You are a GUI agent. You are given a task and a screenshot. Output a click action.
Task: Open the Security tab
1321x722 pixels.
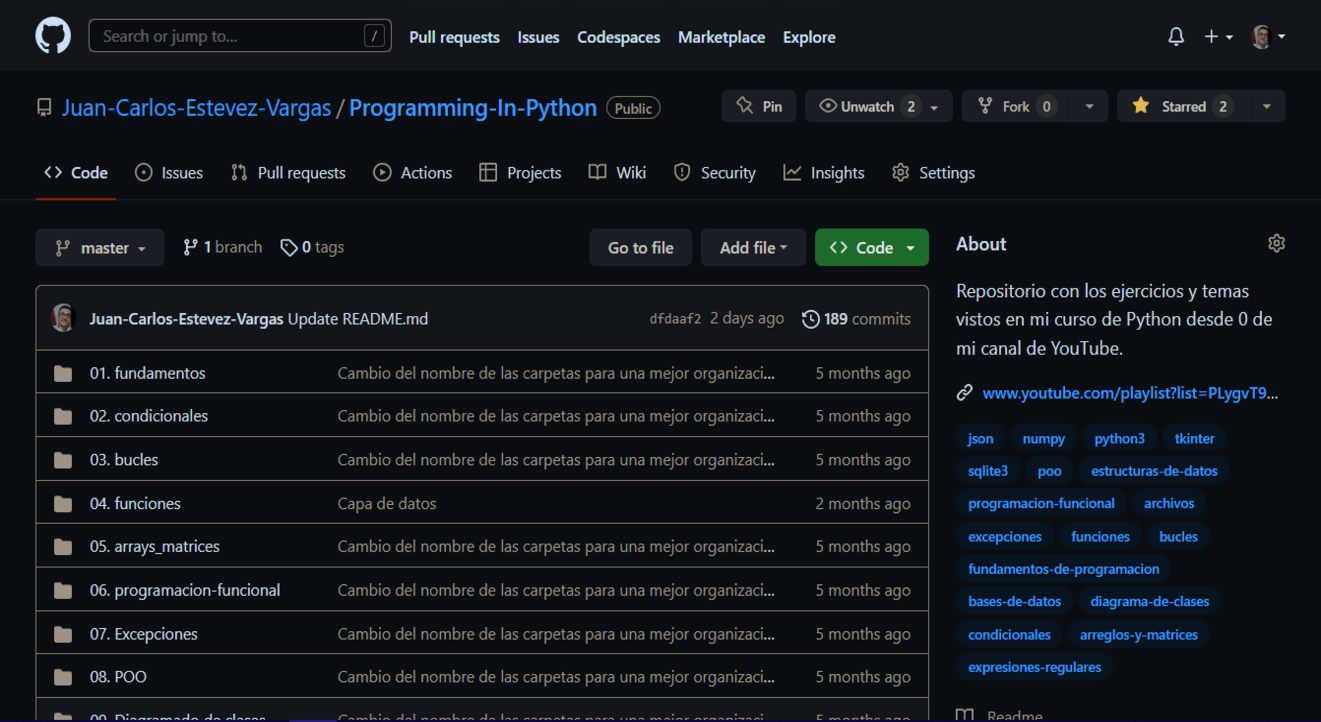click(x=715, y=172)
